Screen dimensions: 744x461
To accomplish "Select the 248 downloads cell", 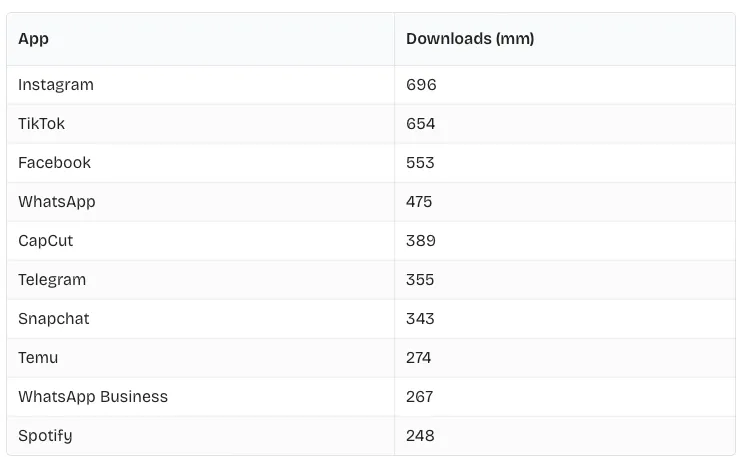I will (420, 436).
